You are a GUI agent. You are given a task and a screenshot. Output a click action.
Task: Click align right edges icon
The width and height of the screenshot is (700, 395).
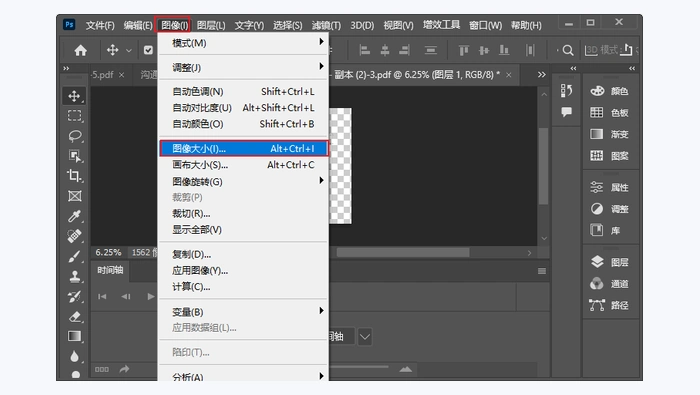(x=404, y=50)
